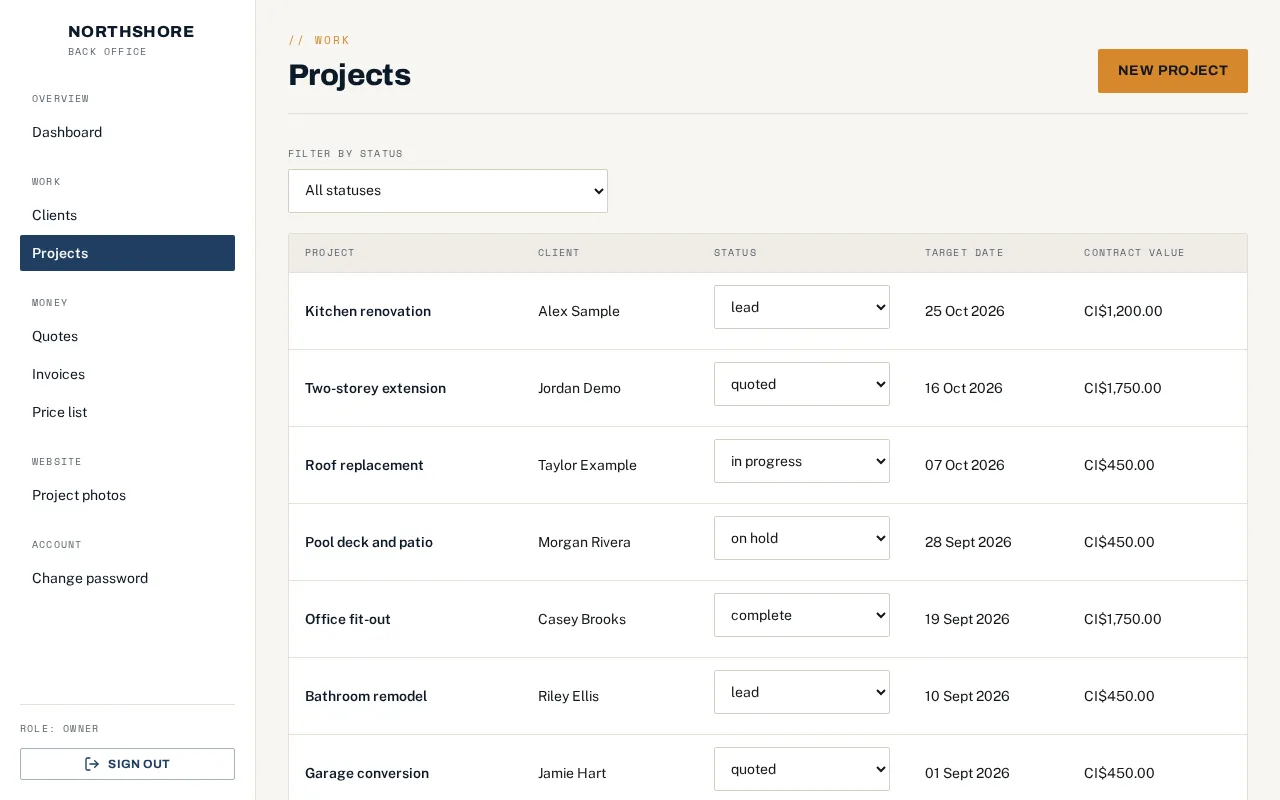Viewport: 1280px width, 800px height.
Task: Select client Riley Ellis
Action: (568, 696)
